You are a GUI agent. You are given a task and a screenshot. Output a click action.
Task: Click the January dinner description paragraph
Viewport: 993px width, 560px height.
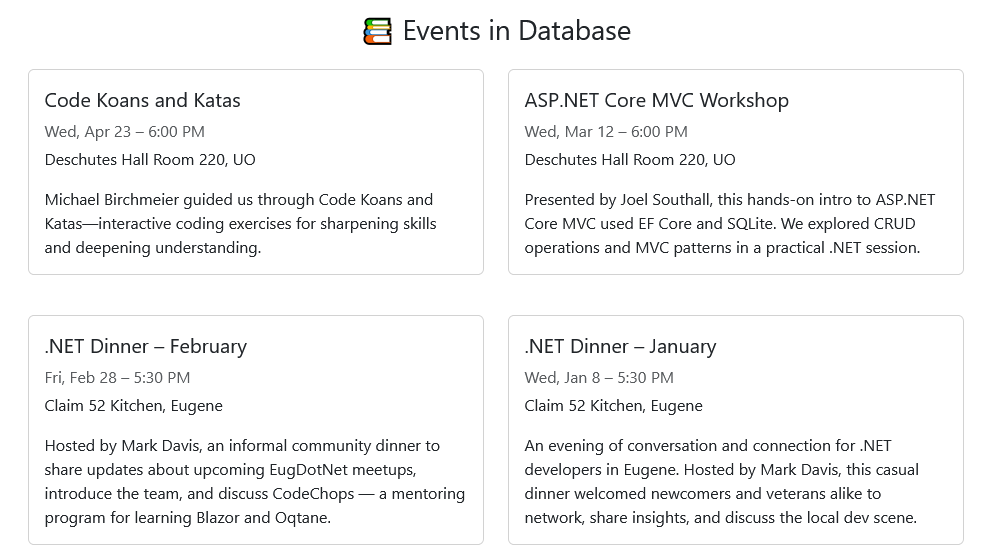[721, 481]
